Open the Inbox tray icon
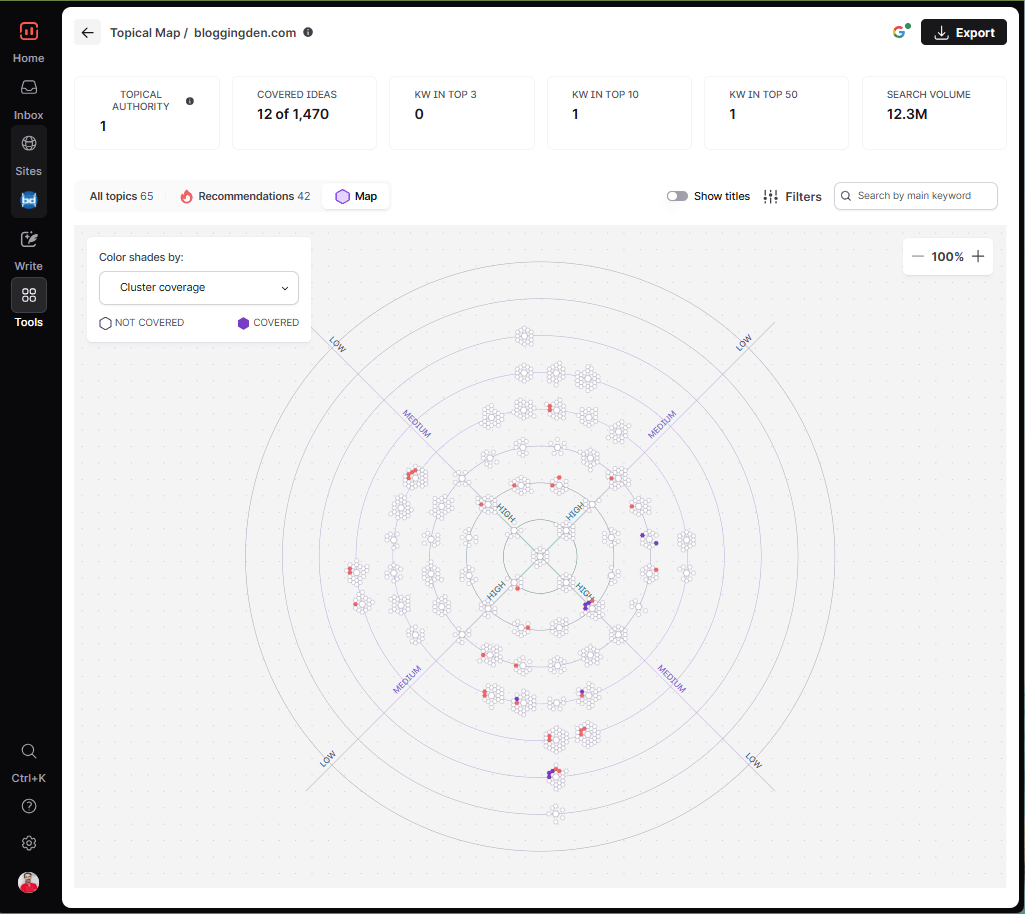The width and height of the screenshot is (1025, 914). point(29,88)
